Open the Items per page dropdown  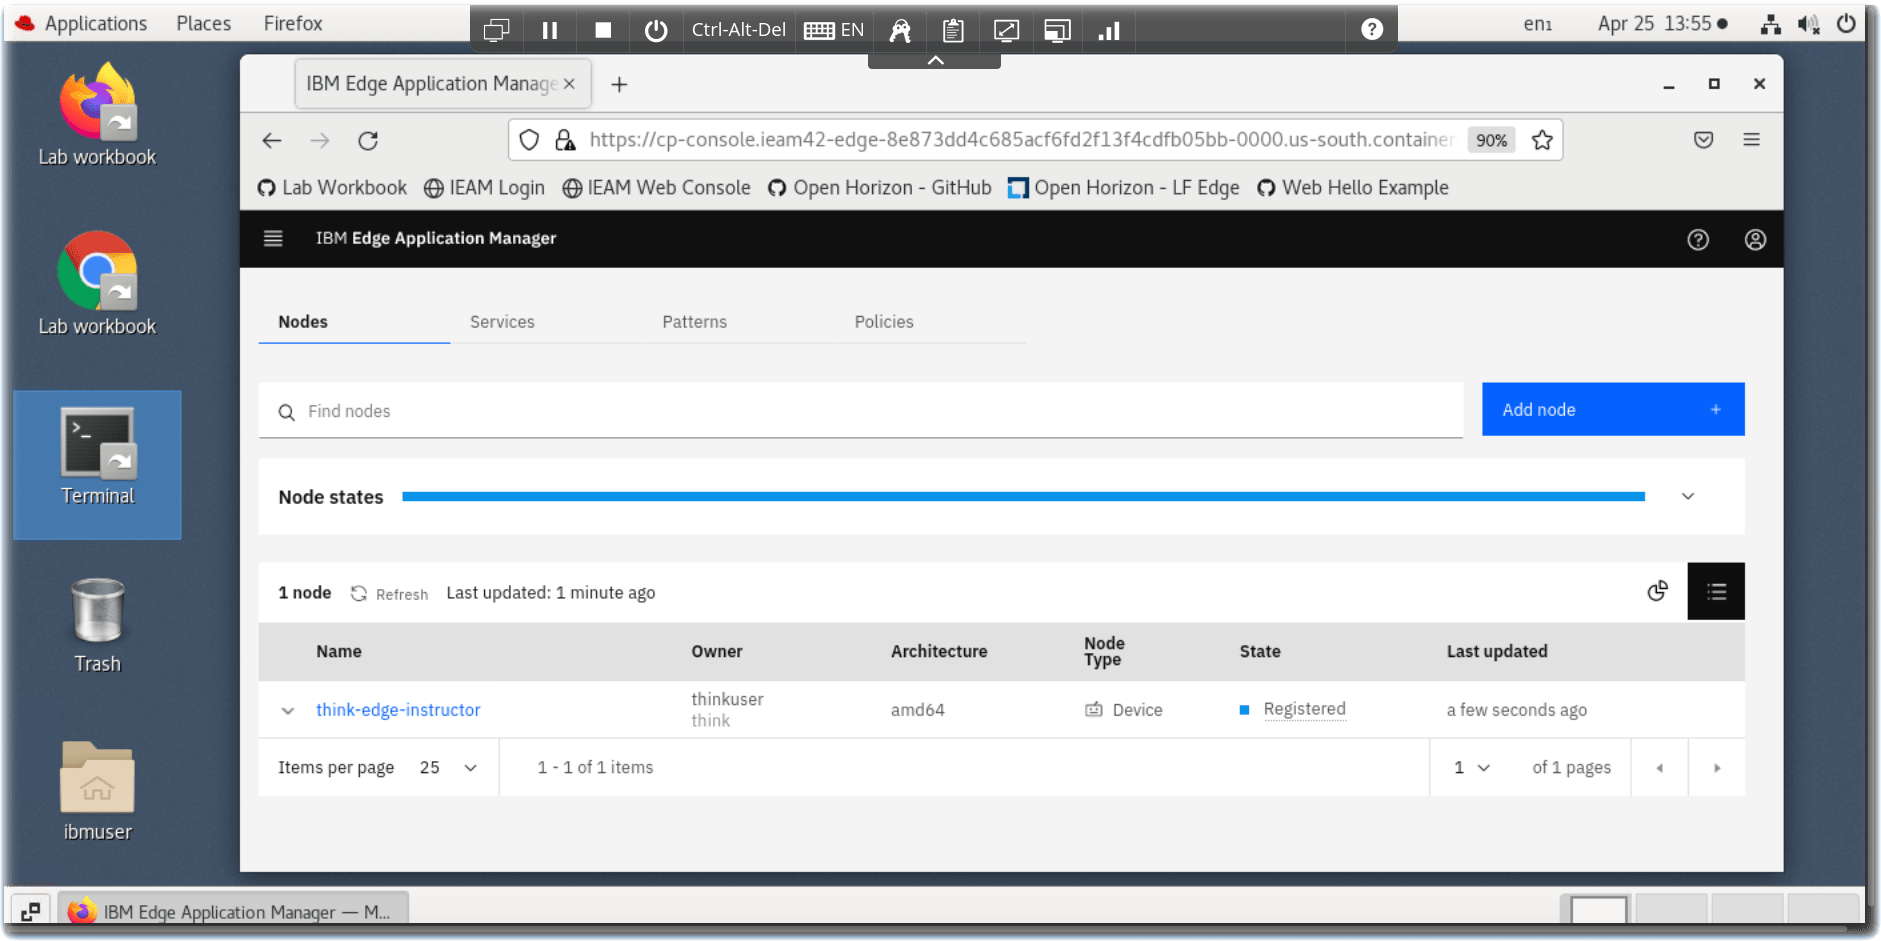point(448,768)
